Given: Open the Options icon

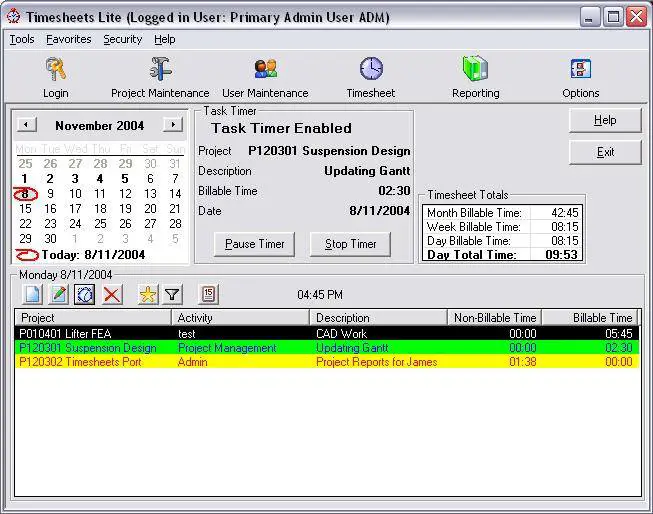Looking at the screenshot, I should 580,69.
